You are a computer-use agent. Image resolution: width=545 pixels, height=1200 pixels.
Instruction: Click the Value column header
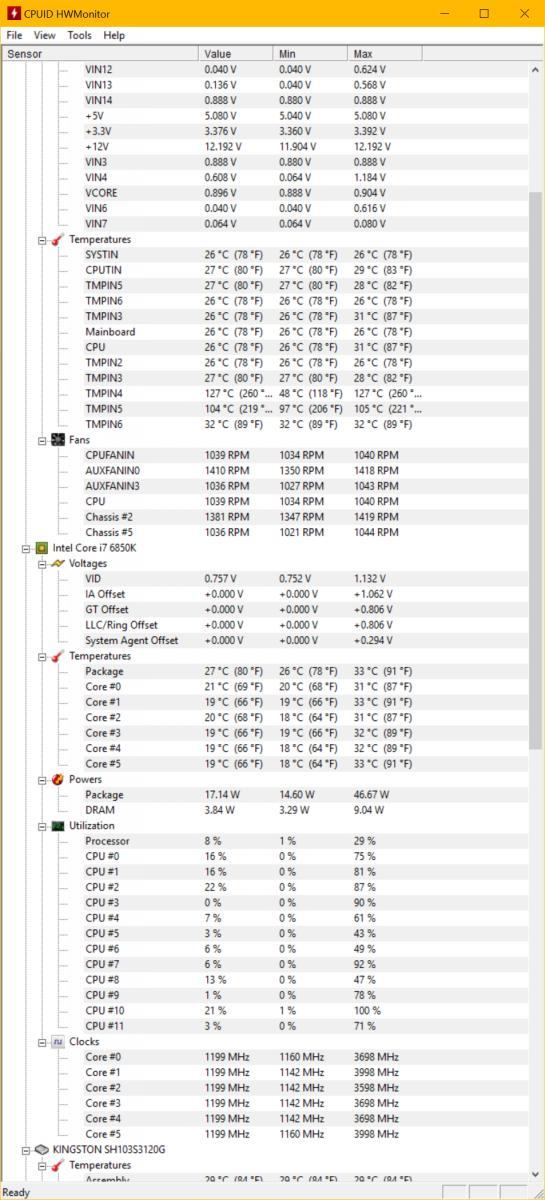click(237, 53)
